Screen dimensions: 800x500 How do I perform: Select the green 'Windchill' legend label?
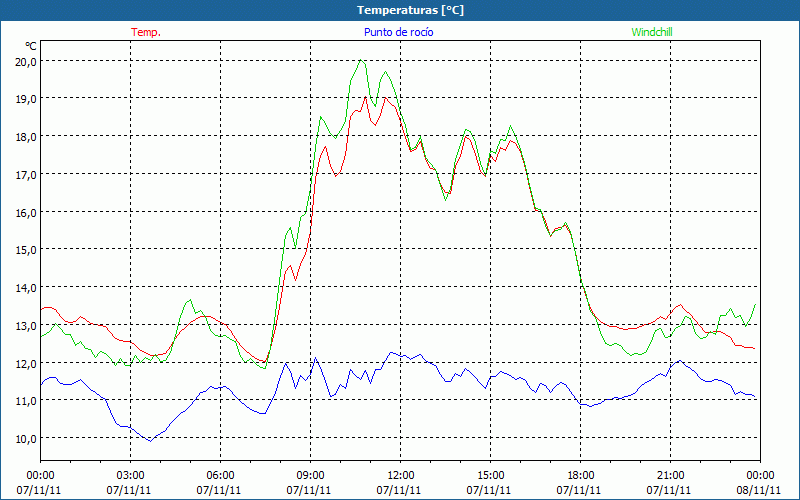tap(652, 32)
